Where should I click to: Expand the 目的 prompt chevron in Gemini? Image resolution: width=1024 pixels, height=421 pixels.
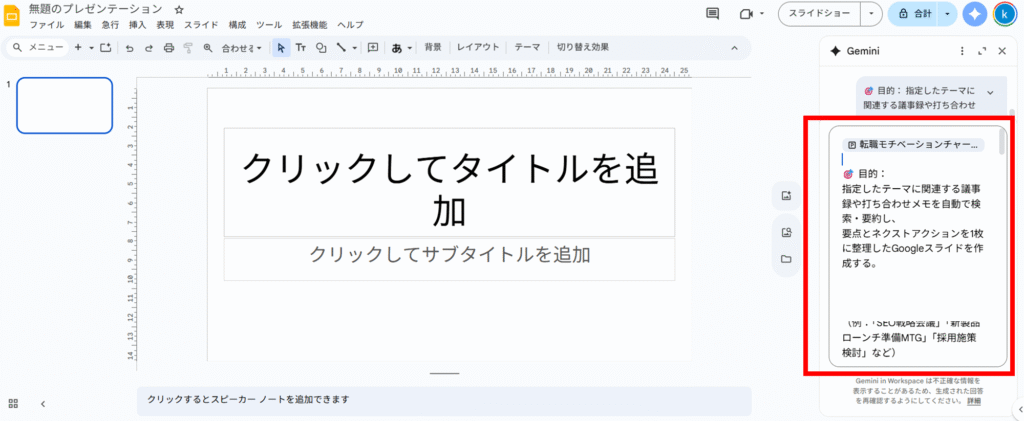pos(990,92)
